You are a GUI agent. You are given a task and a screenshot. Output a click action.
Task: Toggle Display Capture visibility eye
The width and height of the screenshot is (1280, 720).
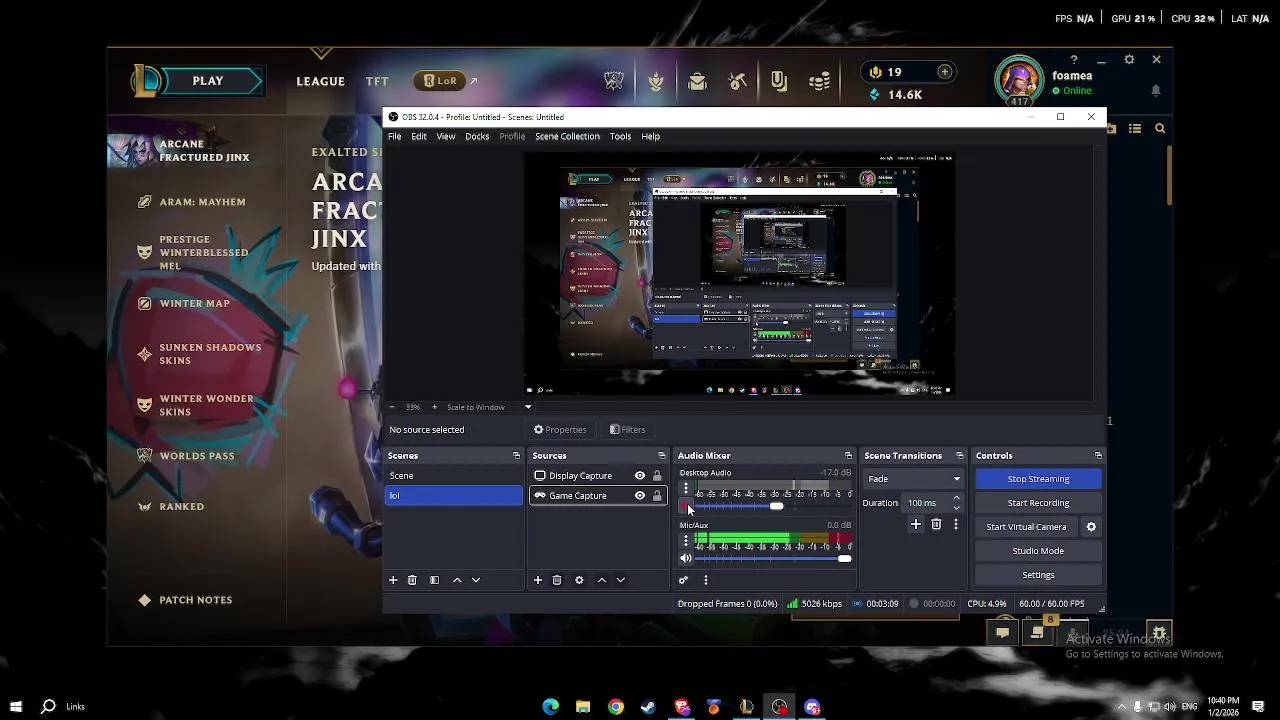tap(640, 476)
